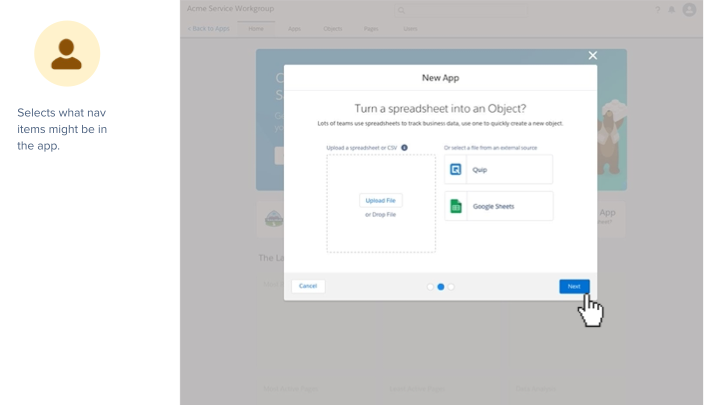Click the dashed file drop zone
This screenshot has height=405, width=720.
click(x=381, y=203)
